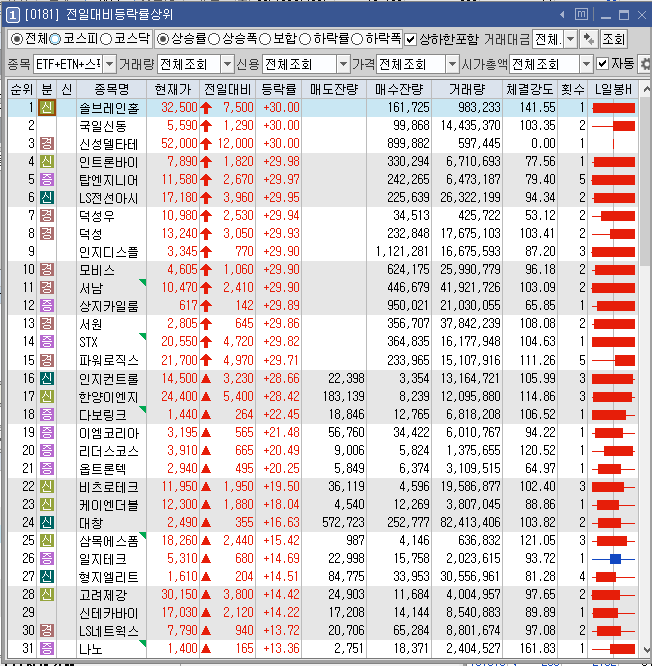Click the 증 badge on 탑엔지니어 row
Screen dimensions: 652x666
47,179
